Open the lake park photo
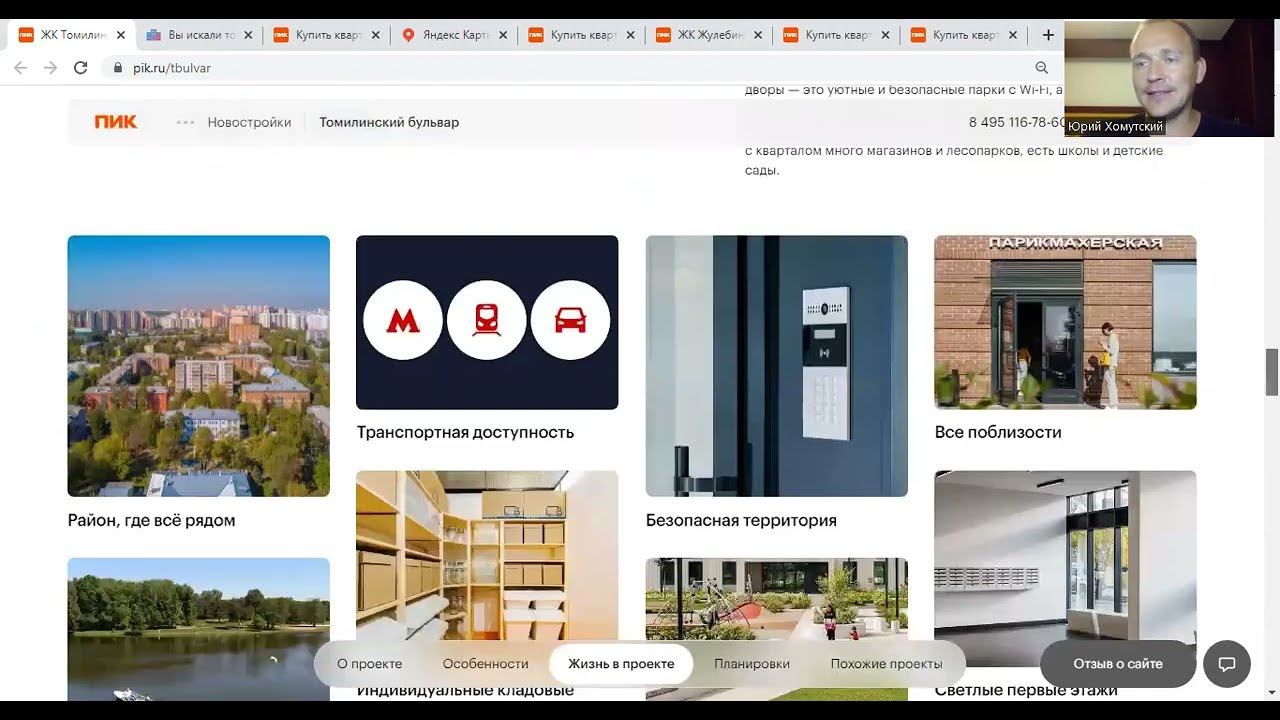This screenshot has width=1280, height=720. [x=198, y=629]
